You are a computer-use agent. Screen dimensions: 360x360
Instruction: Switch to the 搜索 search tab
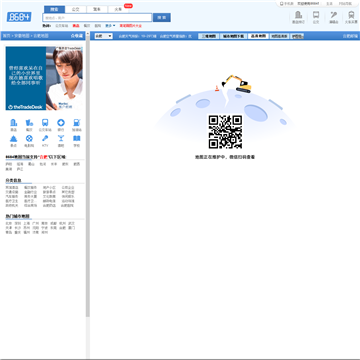click(54, 9)
